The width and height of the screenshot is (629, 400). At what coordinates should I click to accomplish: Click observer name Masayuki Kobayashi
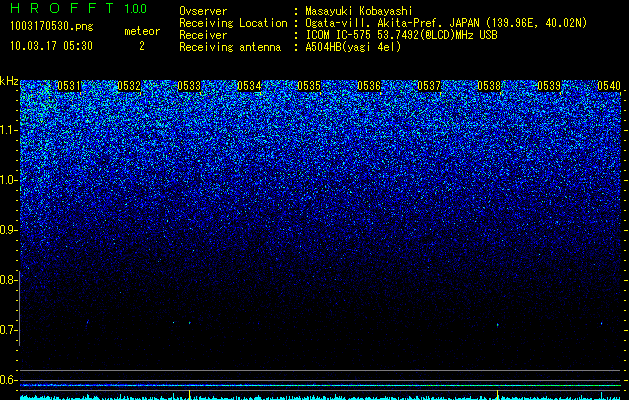click(x=359, y=11)
